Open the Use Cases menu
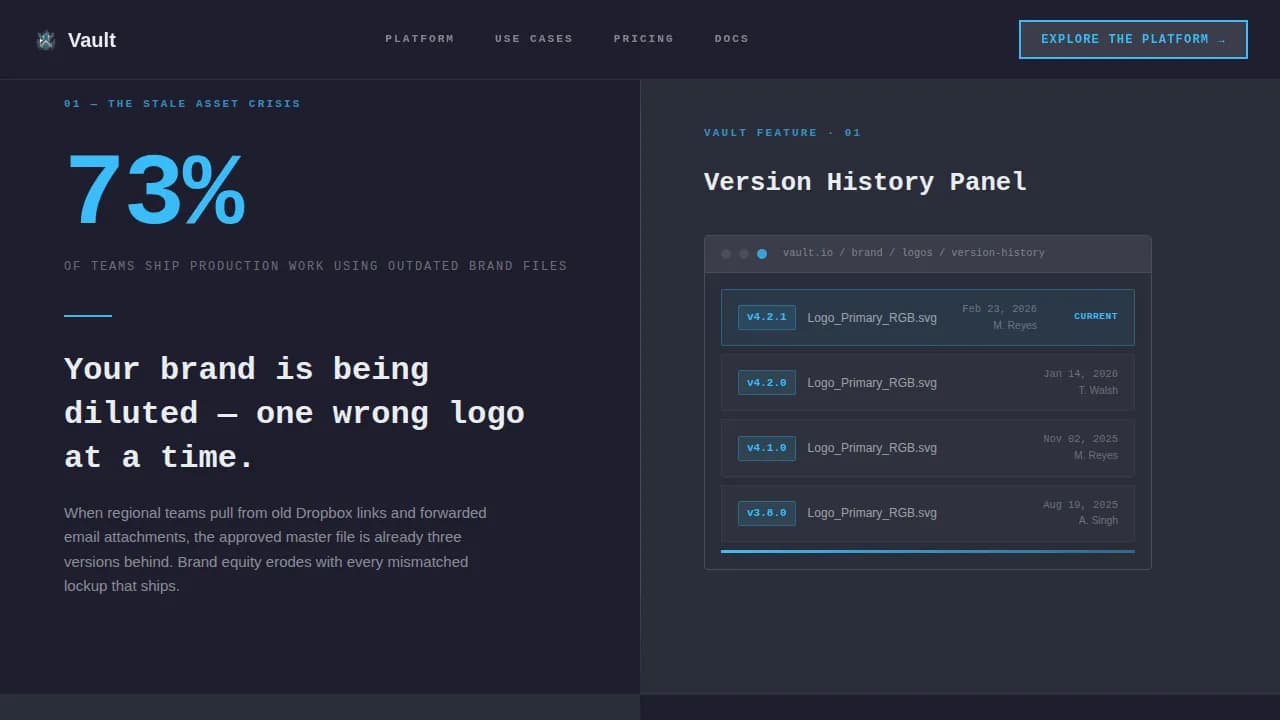This screenshot has width=1280, height=720. [x=534, y=39]
